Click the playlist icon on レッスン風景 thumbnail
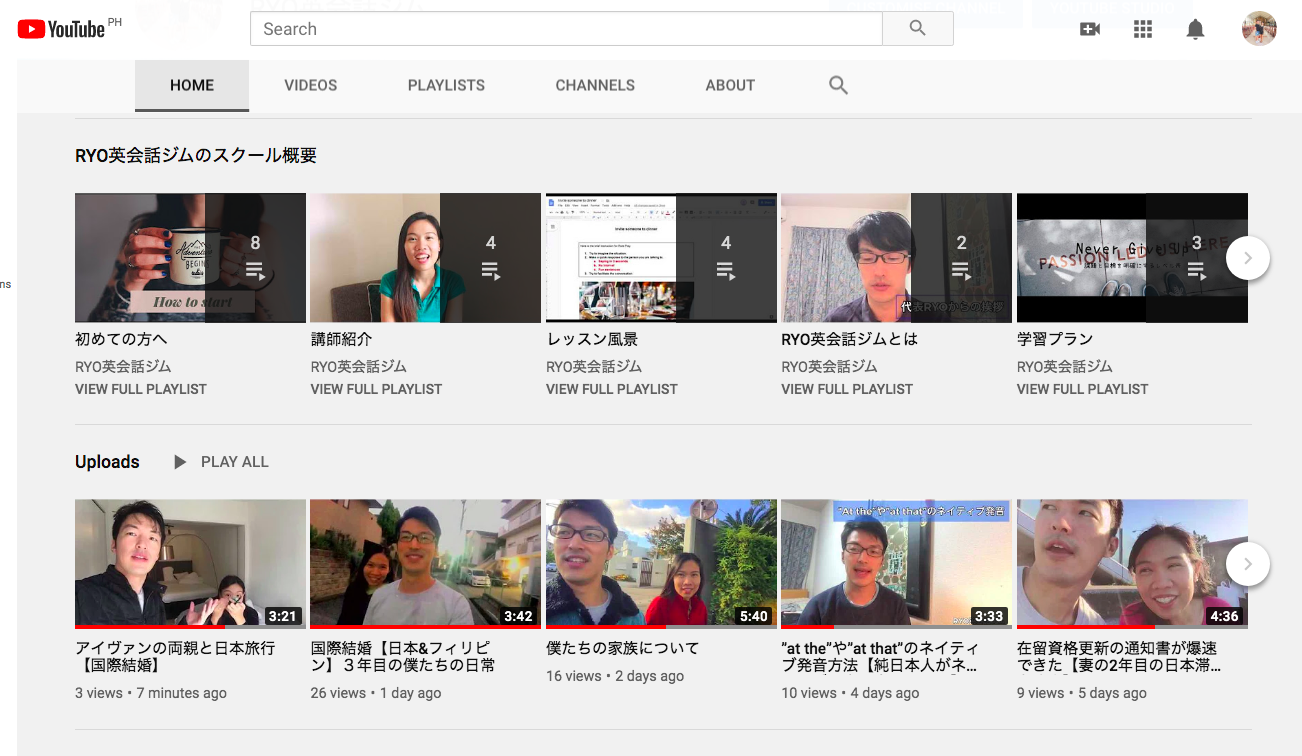This screenshot has width=1302, height=756. (726, 270)
